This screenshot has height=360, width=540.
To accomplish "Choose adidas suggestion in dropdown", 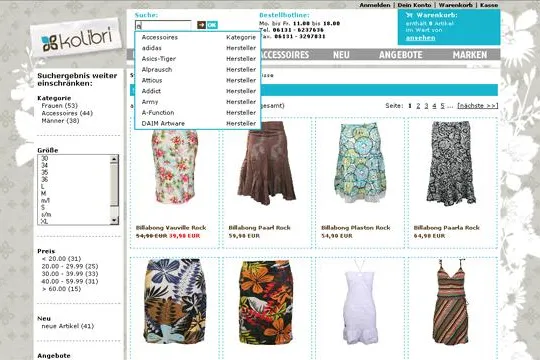I will (198, 48).
